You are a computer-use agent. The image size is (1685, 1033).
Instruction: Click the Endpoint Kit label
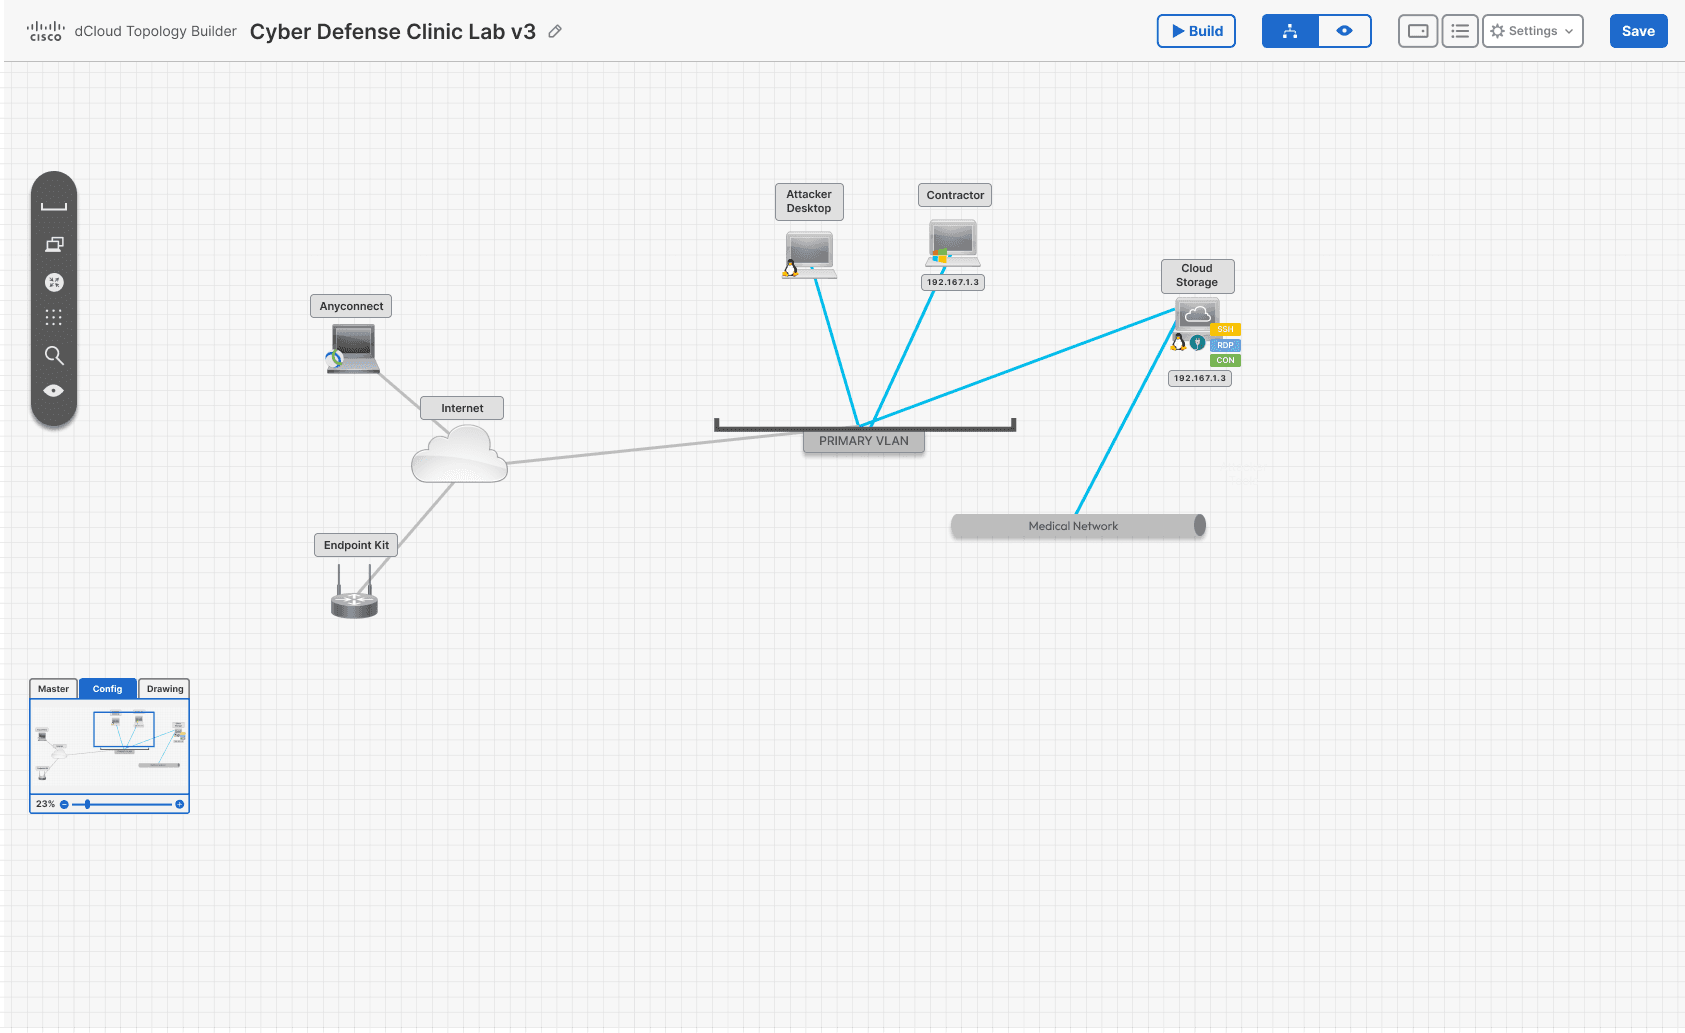tap(356, 545)
